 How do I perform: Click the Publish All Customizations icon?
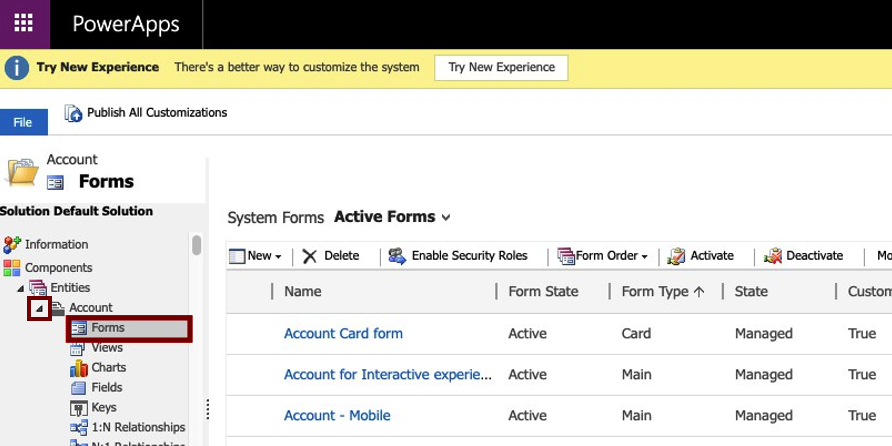click(x=73, y=113)
